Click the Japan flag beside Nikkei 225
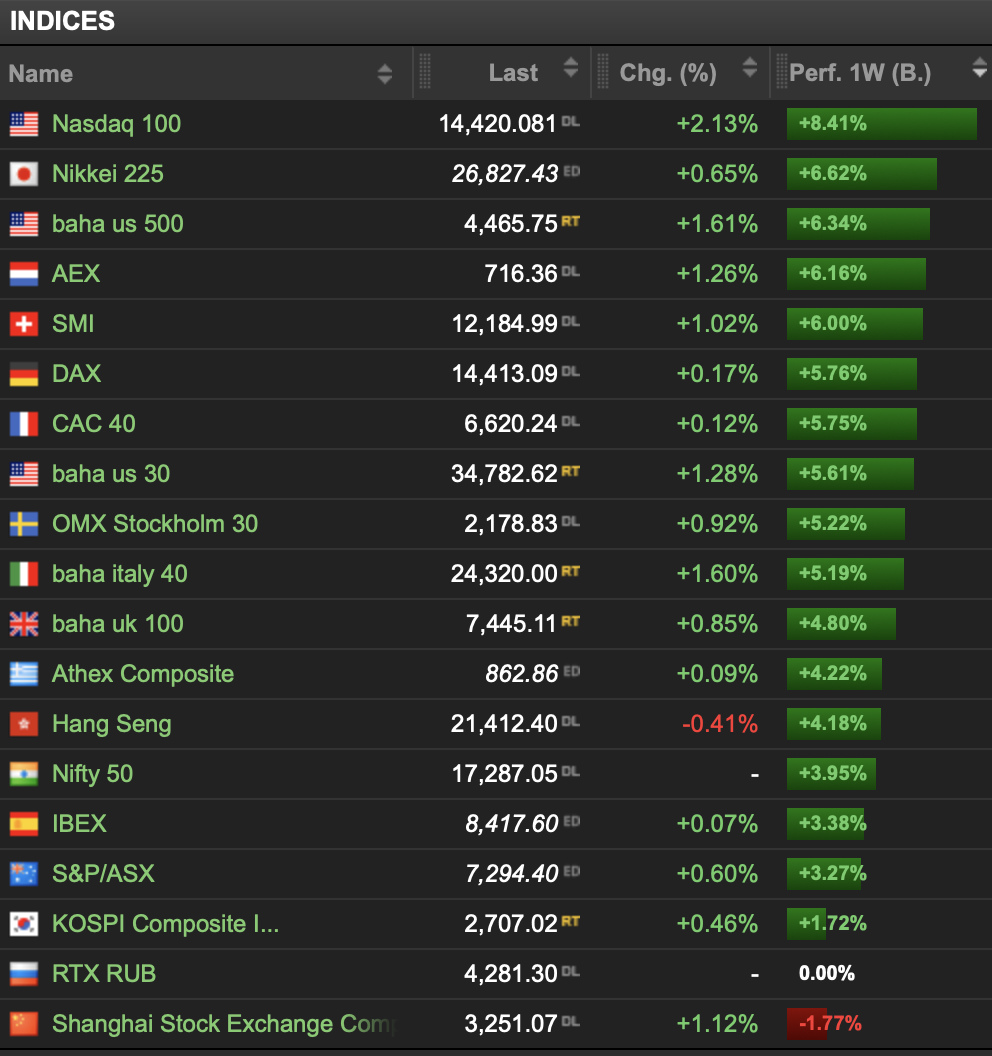 point(24,174)
